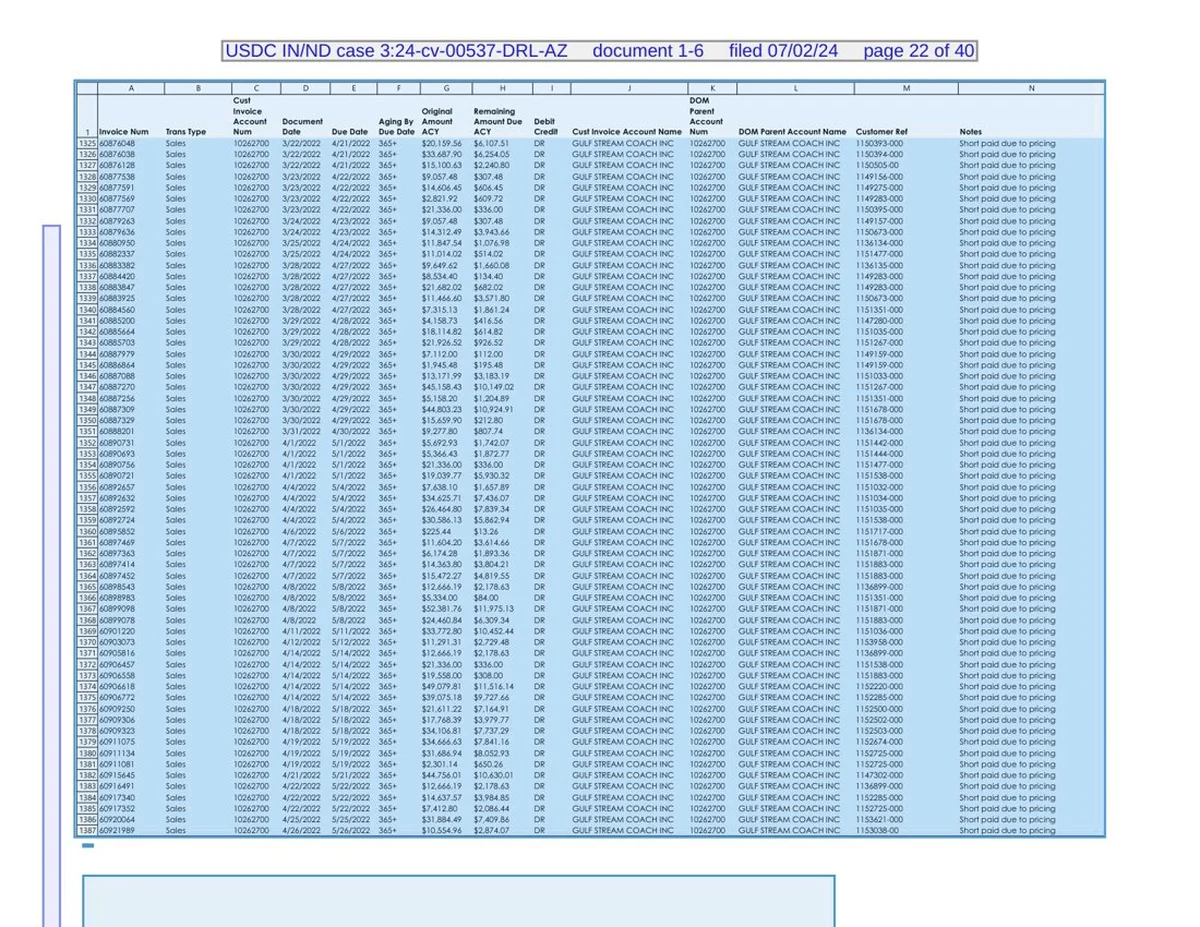Click original amount $52,381.76
The width and height of the screenshot is (1200, 927).
pyautogui.click(x=442, y=609)
